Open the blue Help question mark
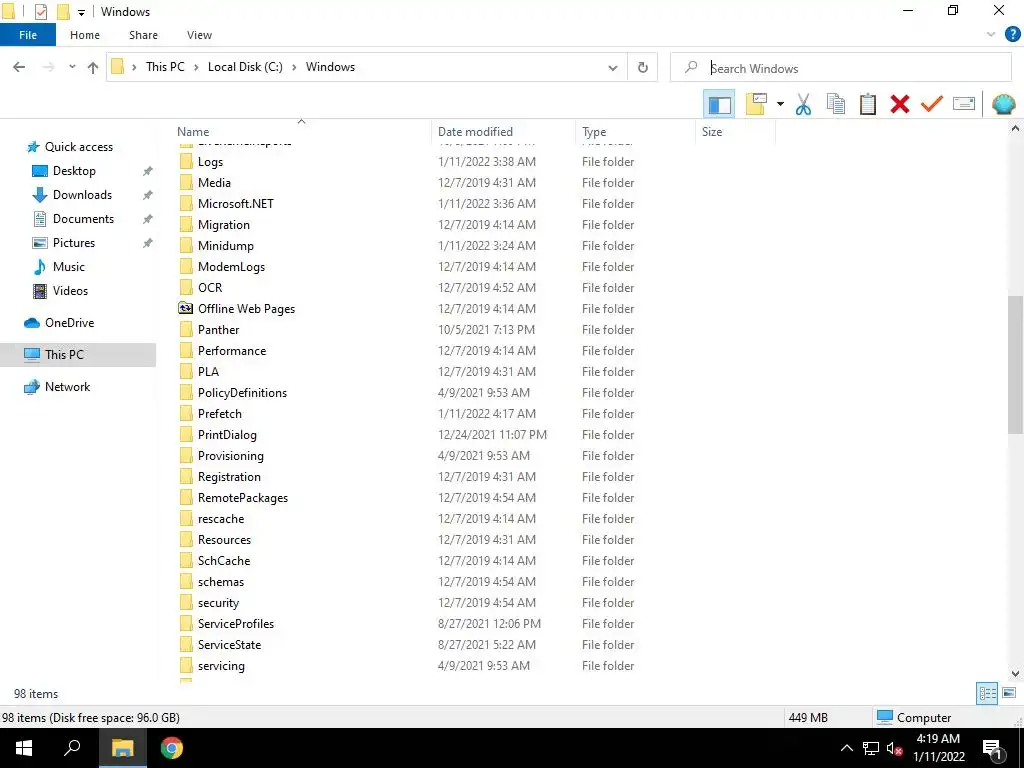Viewport: 1024px width, 768px height. (x=1012, y=35)
